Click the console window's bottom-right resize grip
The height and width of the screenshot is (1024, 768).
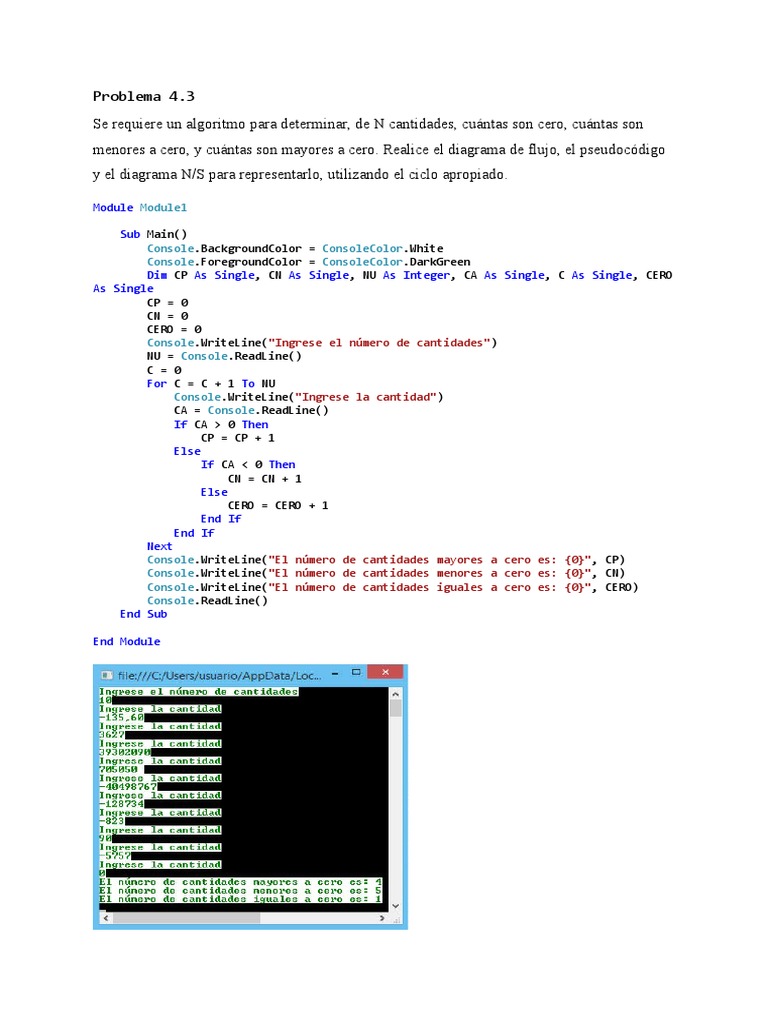pos(396,919)
